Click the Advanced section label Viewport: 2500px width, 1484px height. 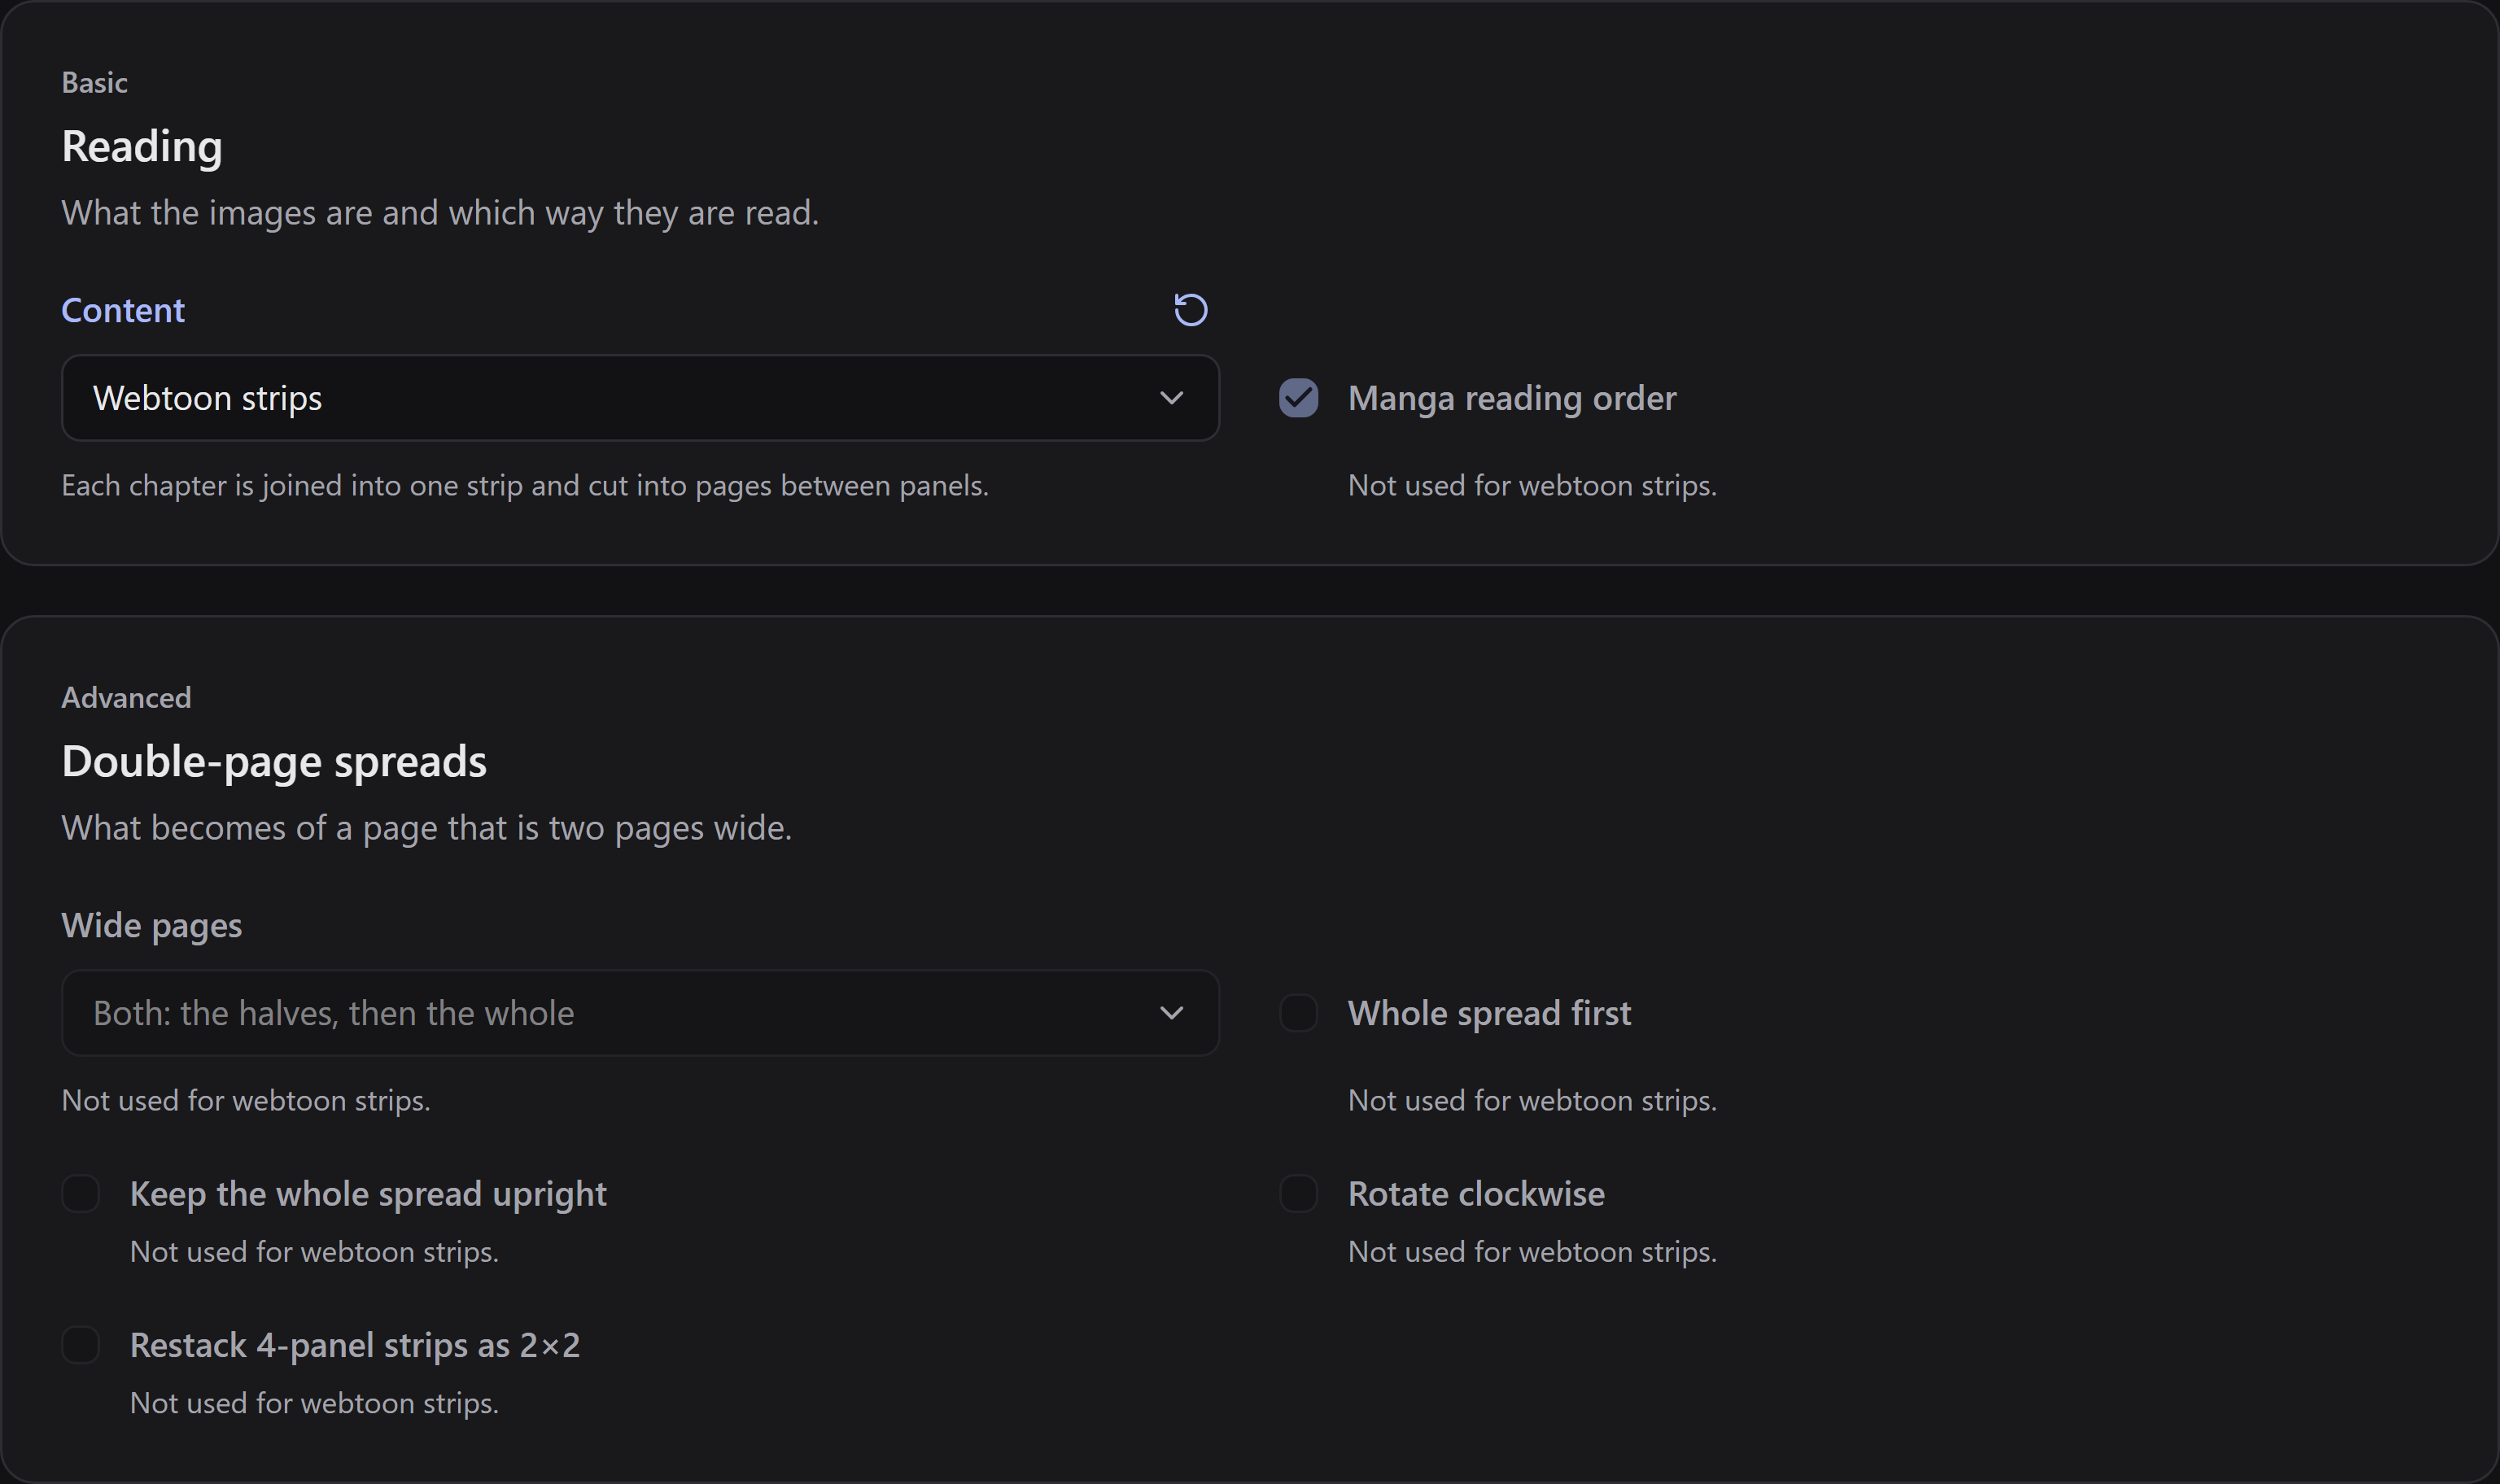pos(126,698)
